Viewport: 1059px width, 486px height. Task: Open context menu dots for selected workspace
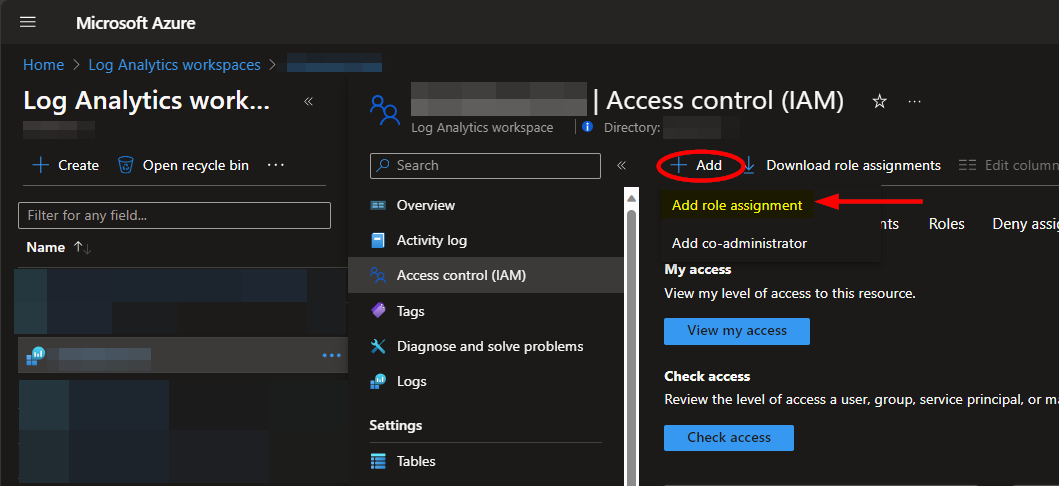pos(332,355)
